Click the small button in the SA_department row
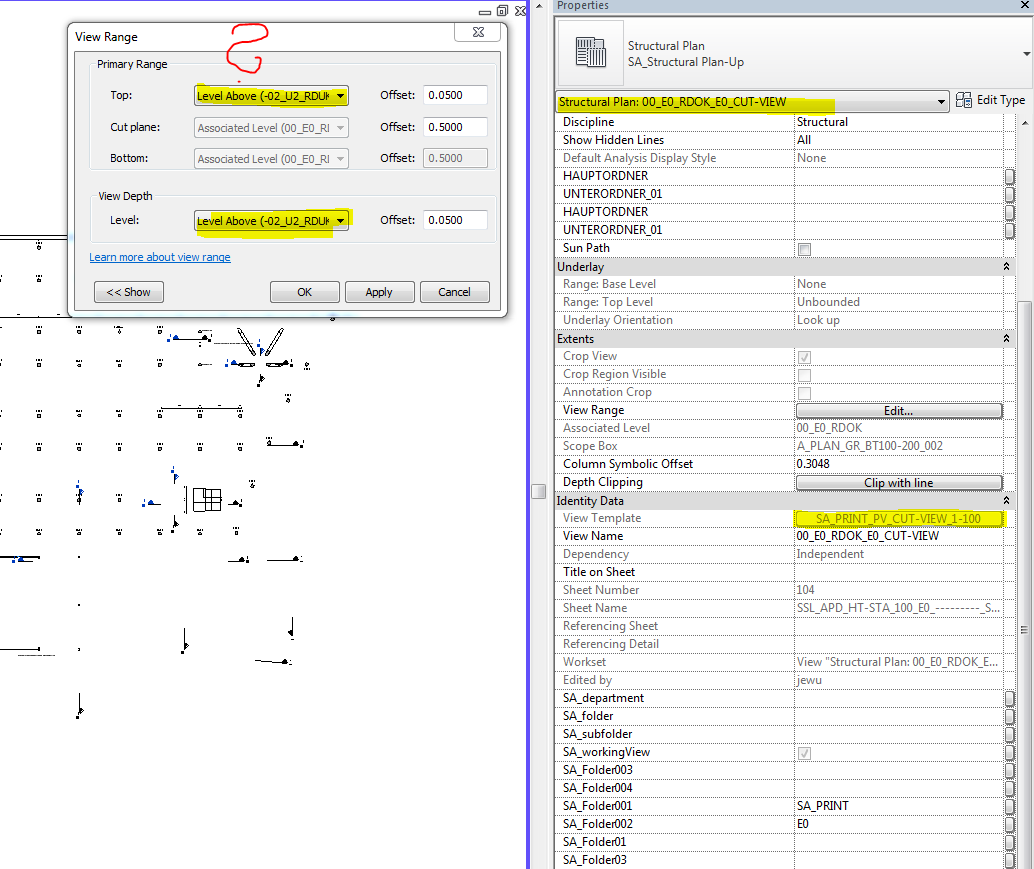This screenshot has width=1034, height=869. point(1009,698)
